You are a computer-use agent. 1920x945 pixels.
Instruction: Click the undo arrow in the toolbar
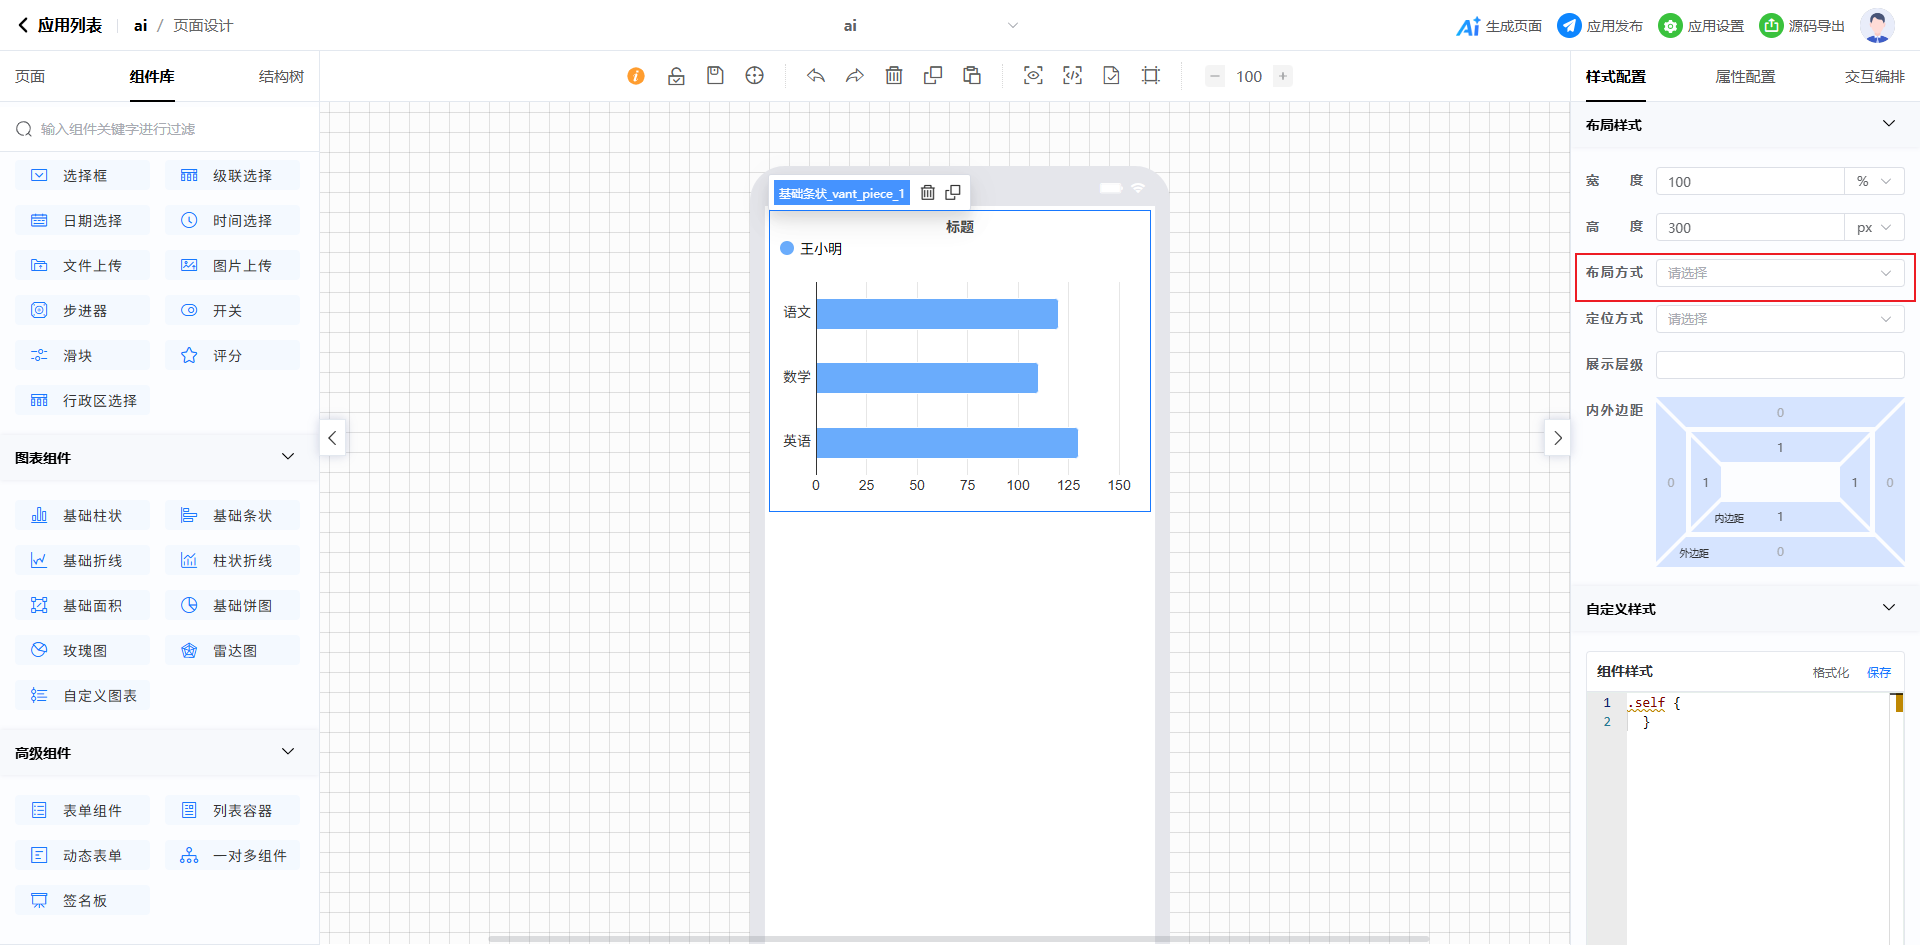(x=816, y=76)
